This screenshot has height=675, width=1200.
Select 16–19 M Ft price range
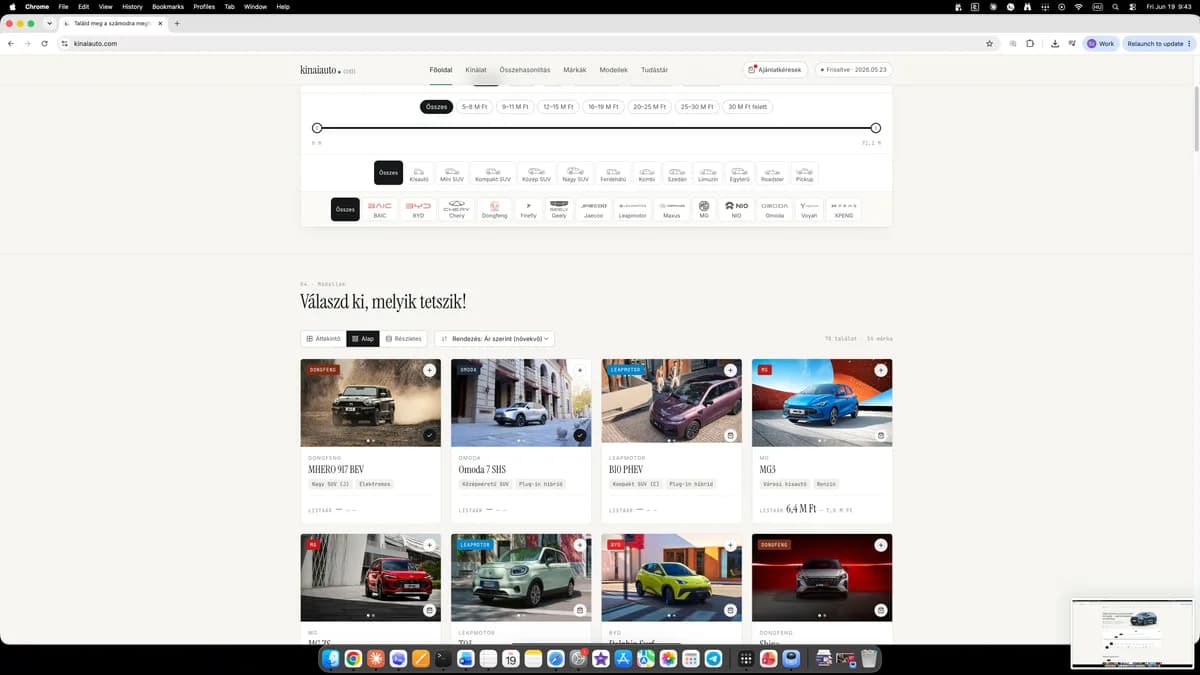coord(603,107)
